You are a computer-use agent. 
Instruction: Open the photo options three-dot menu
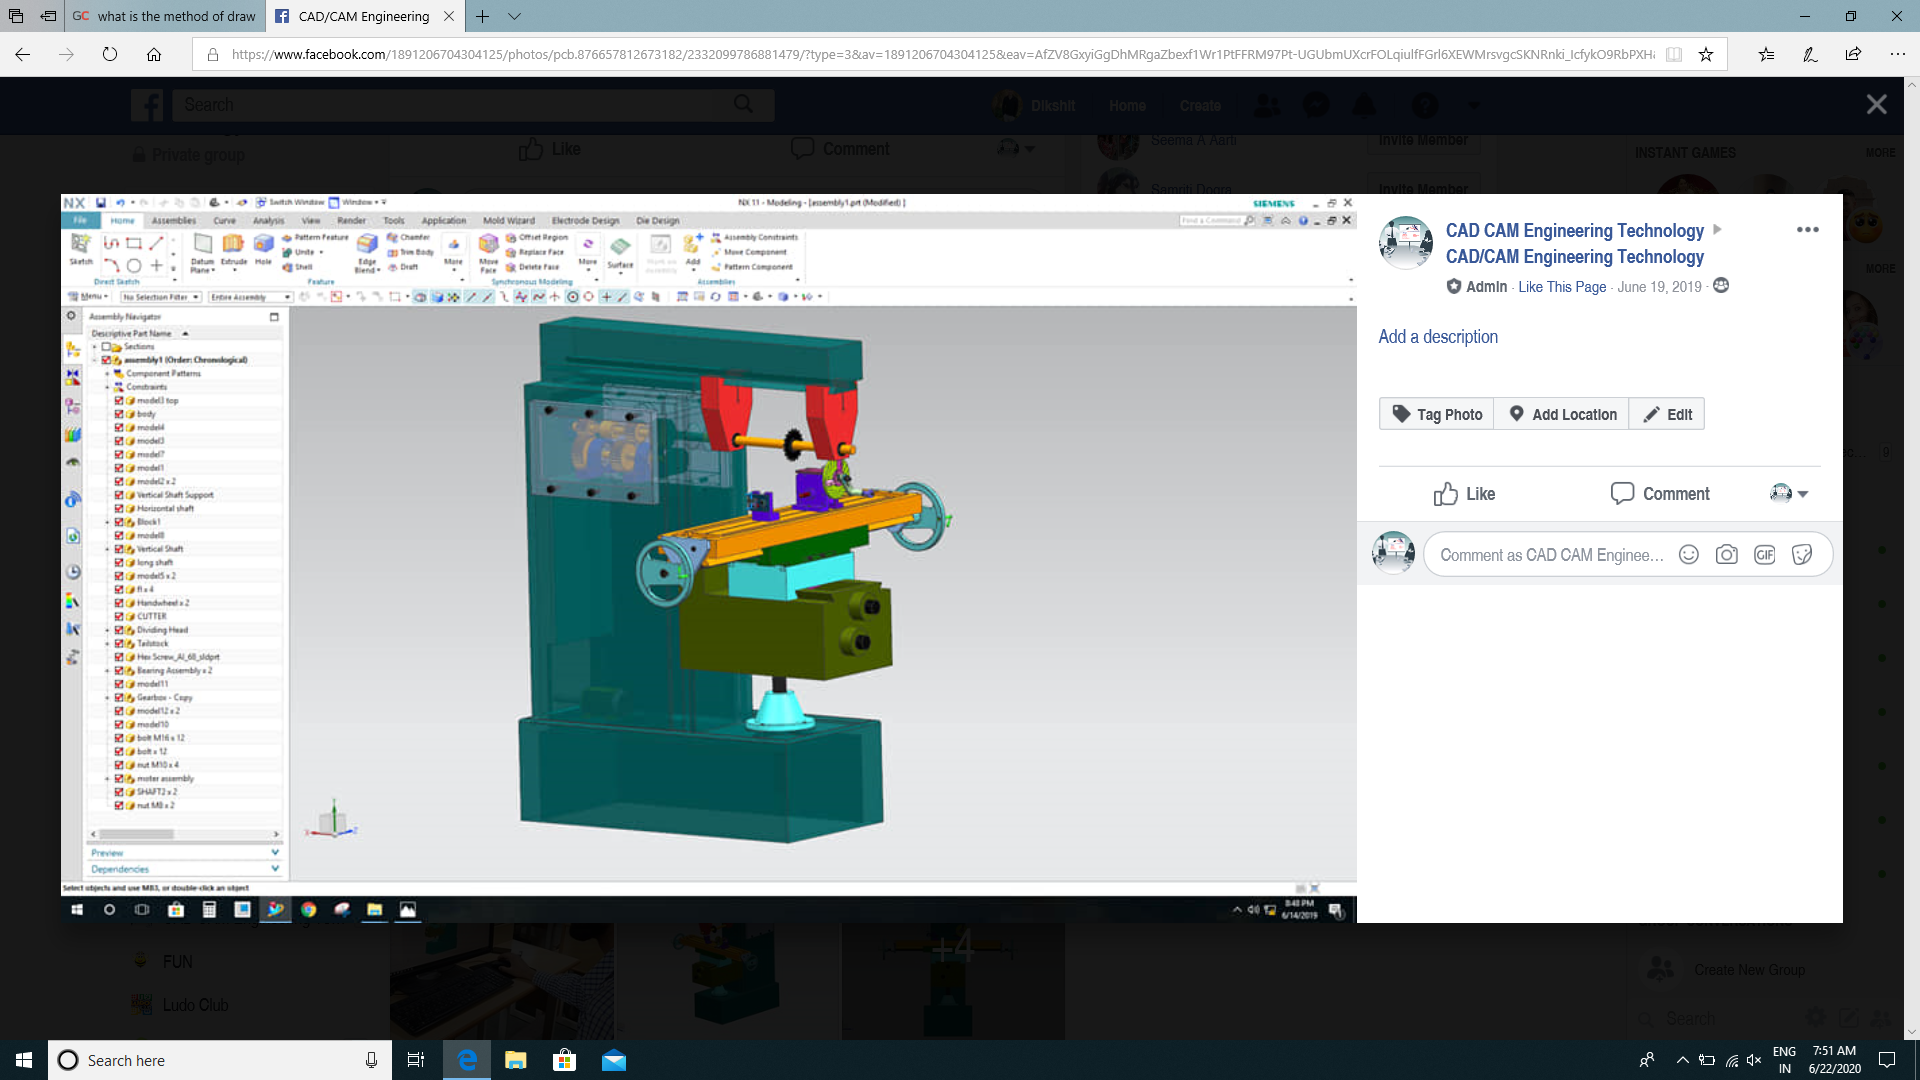1807,230
